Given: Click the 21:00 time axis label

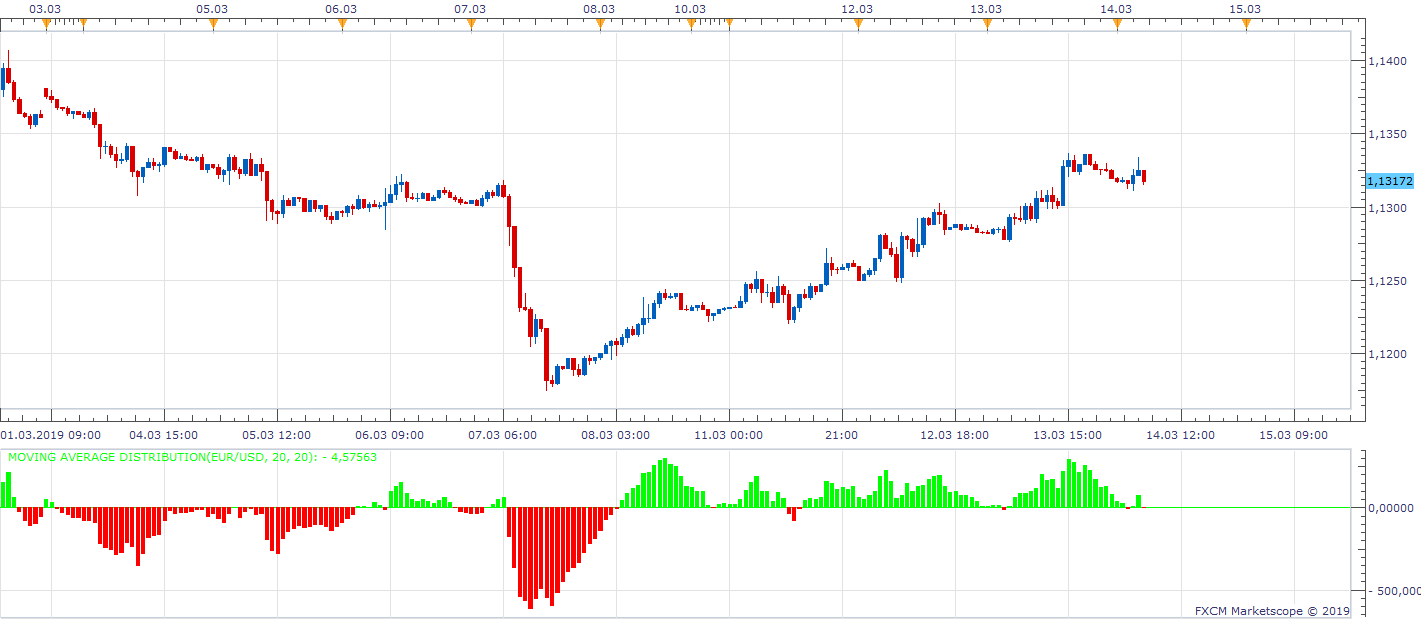Looking at the screenshot, I should pyautogui.click(x=842, y=435).
